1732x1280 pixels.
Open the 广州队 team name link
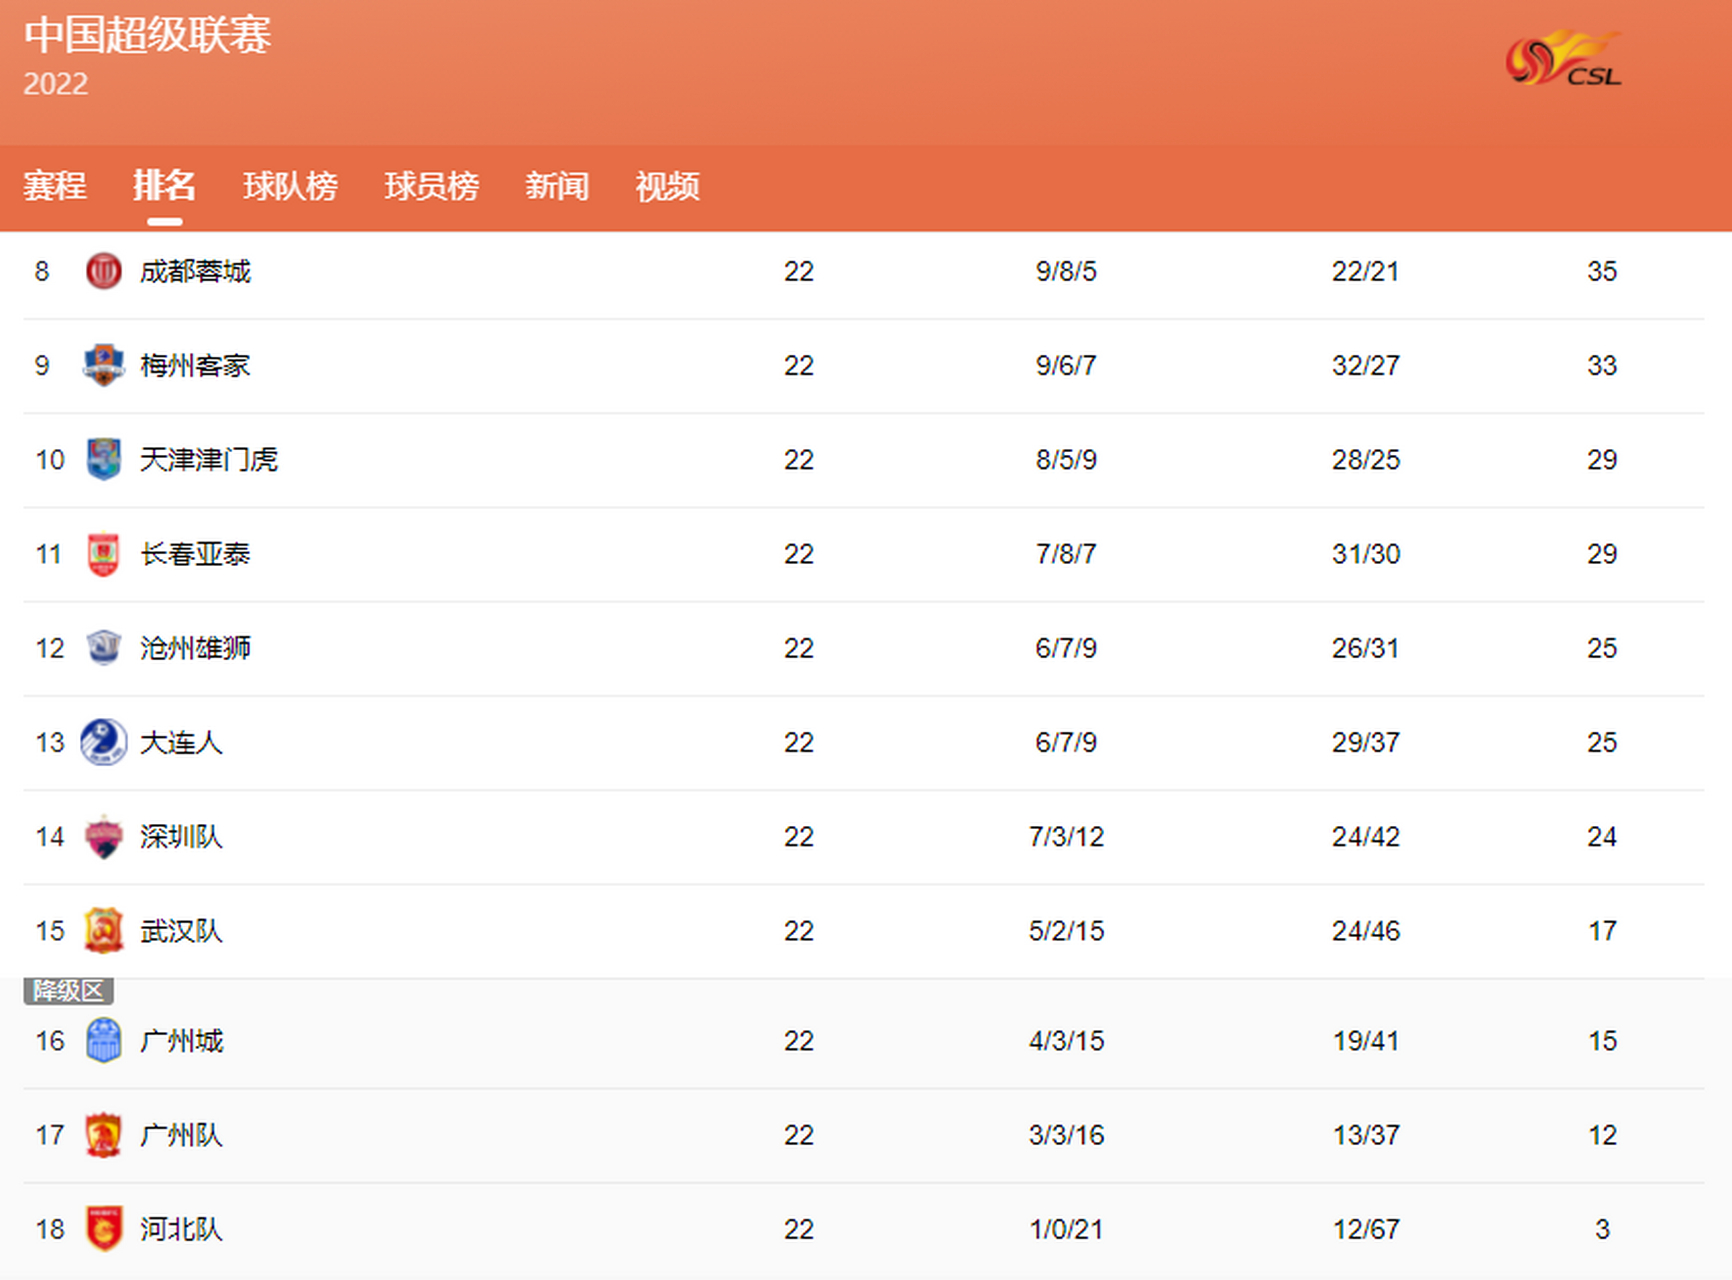point(181,1135)
